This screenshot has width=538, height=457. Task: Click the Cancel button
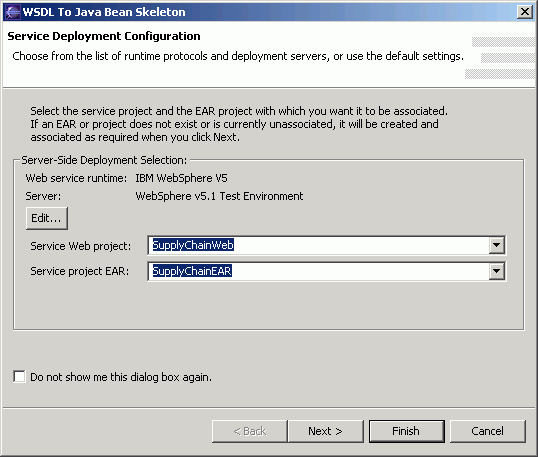pos(488,431)
